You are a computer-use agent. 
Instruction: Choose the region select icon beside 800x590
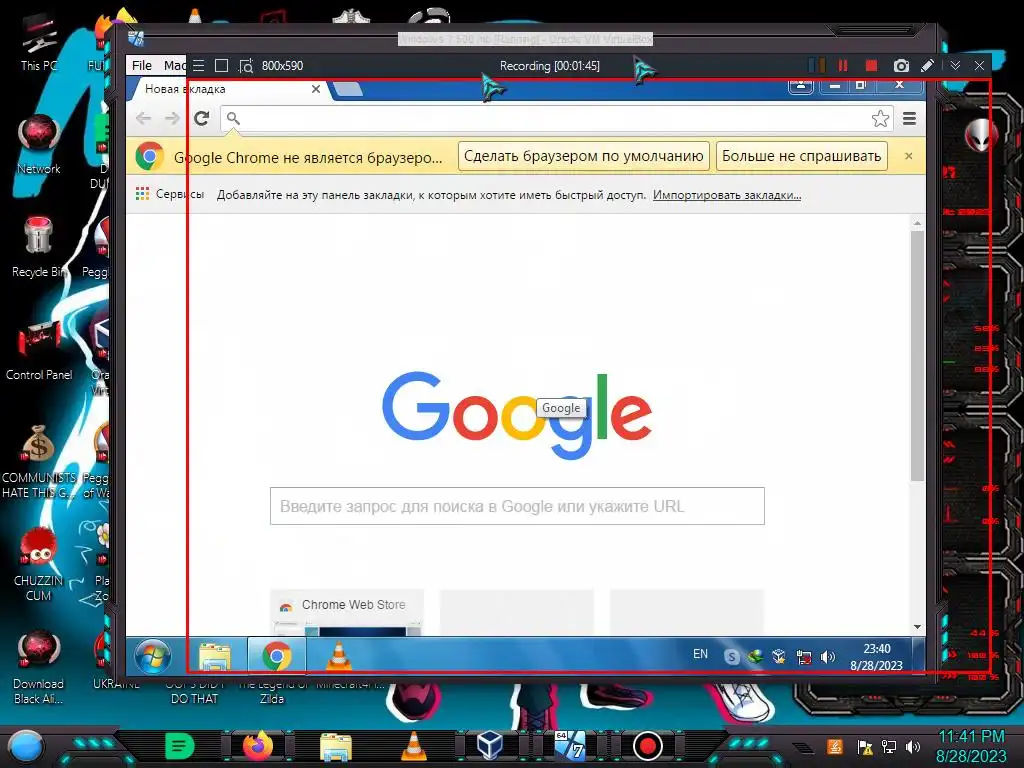(x=246, y=65)
